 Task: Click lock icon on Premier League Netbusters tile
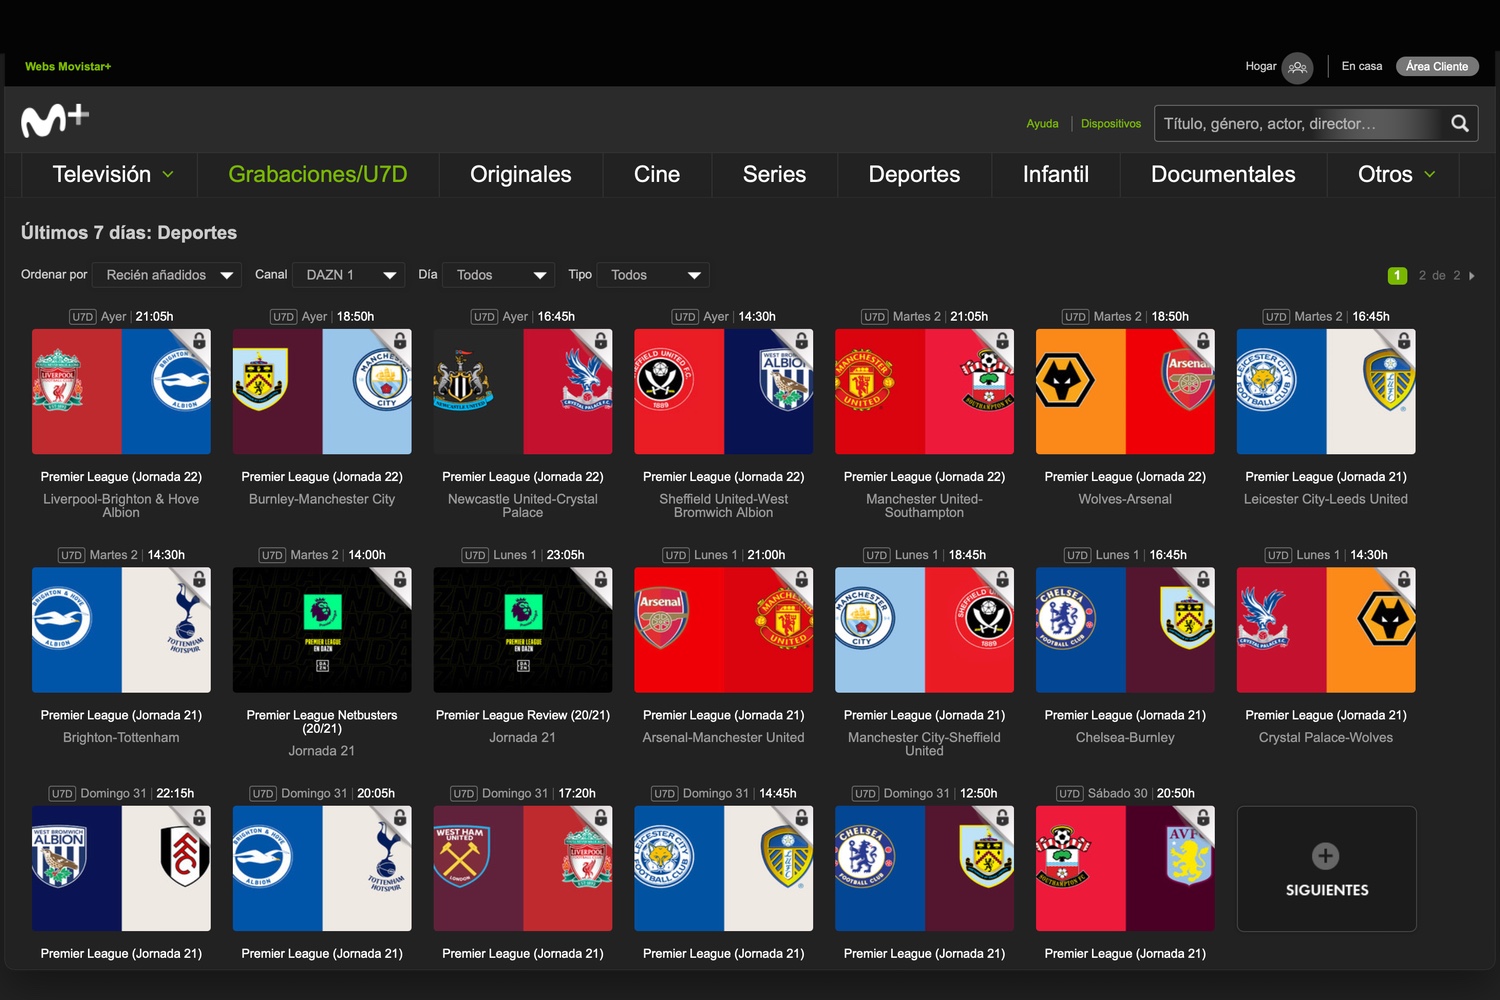[x=400, y=580]
